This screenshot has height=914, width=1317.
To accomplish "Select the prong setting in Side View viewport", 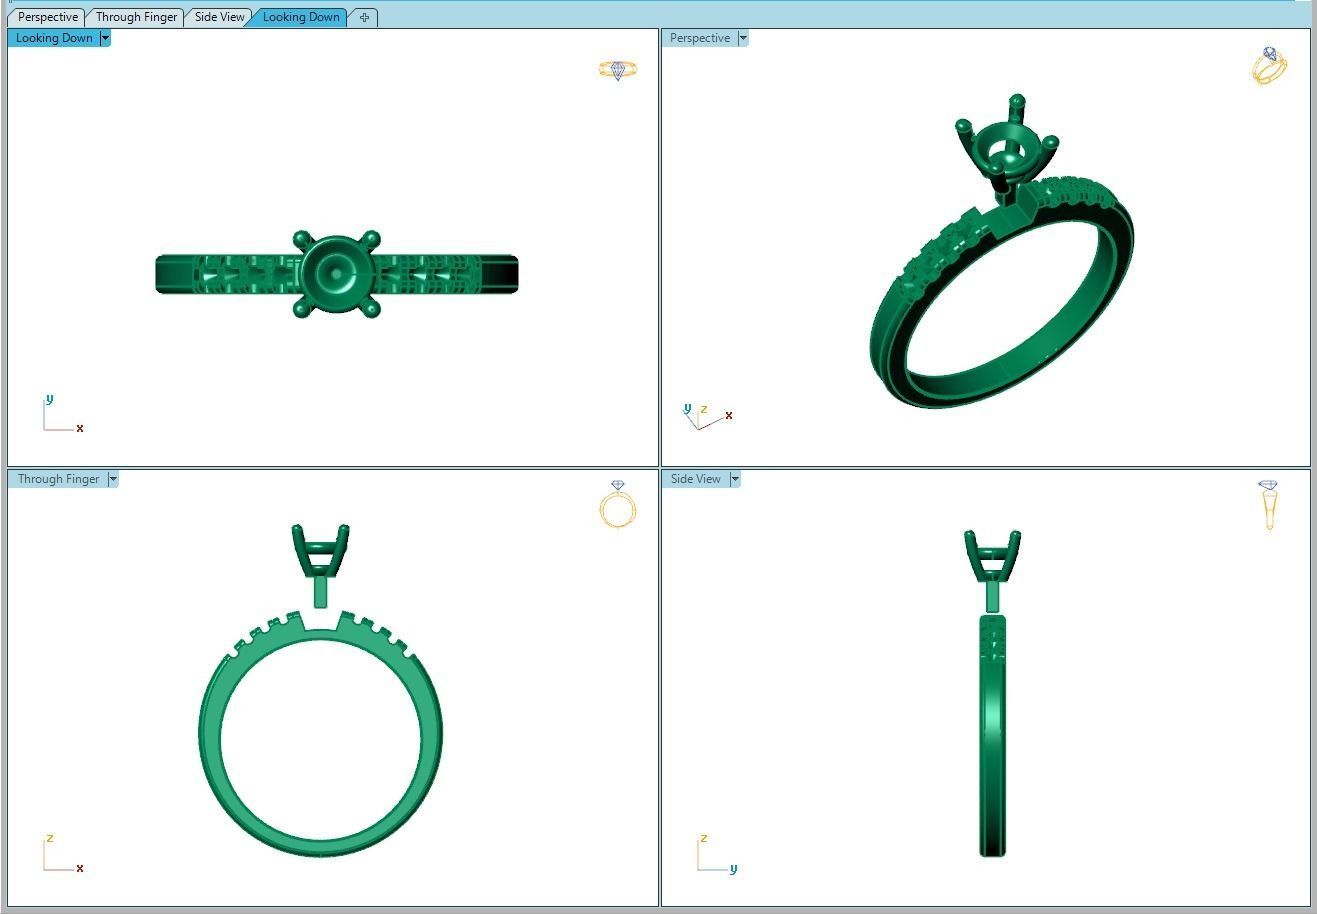I will 992,570.
